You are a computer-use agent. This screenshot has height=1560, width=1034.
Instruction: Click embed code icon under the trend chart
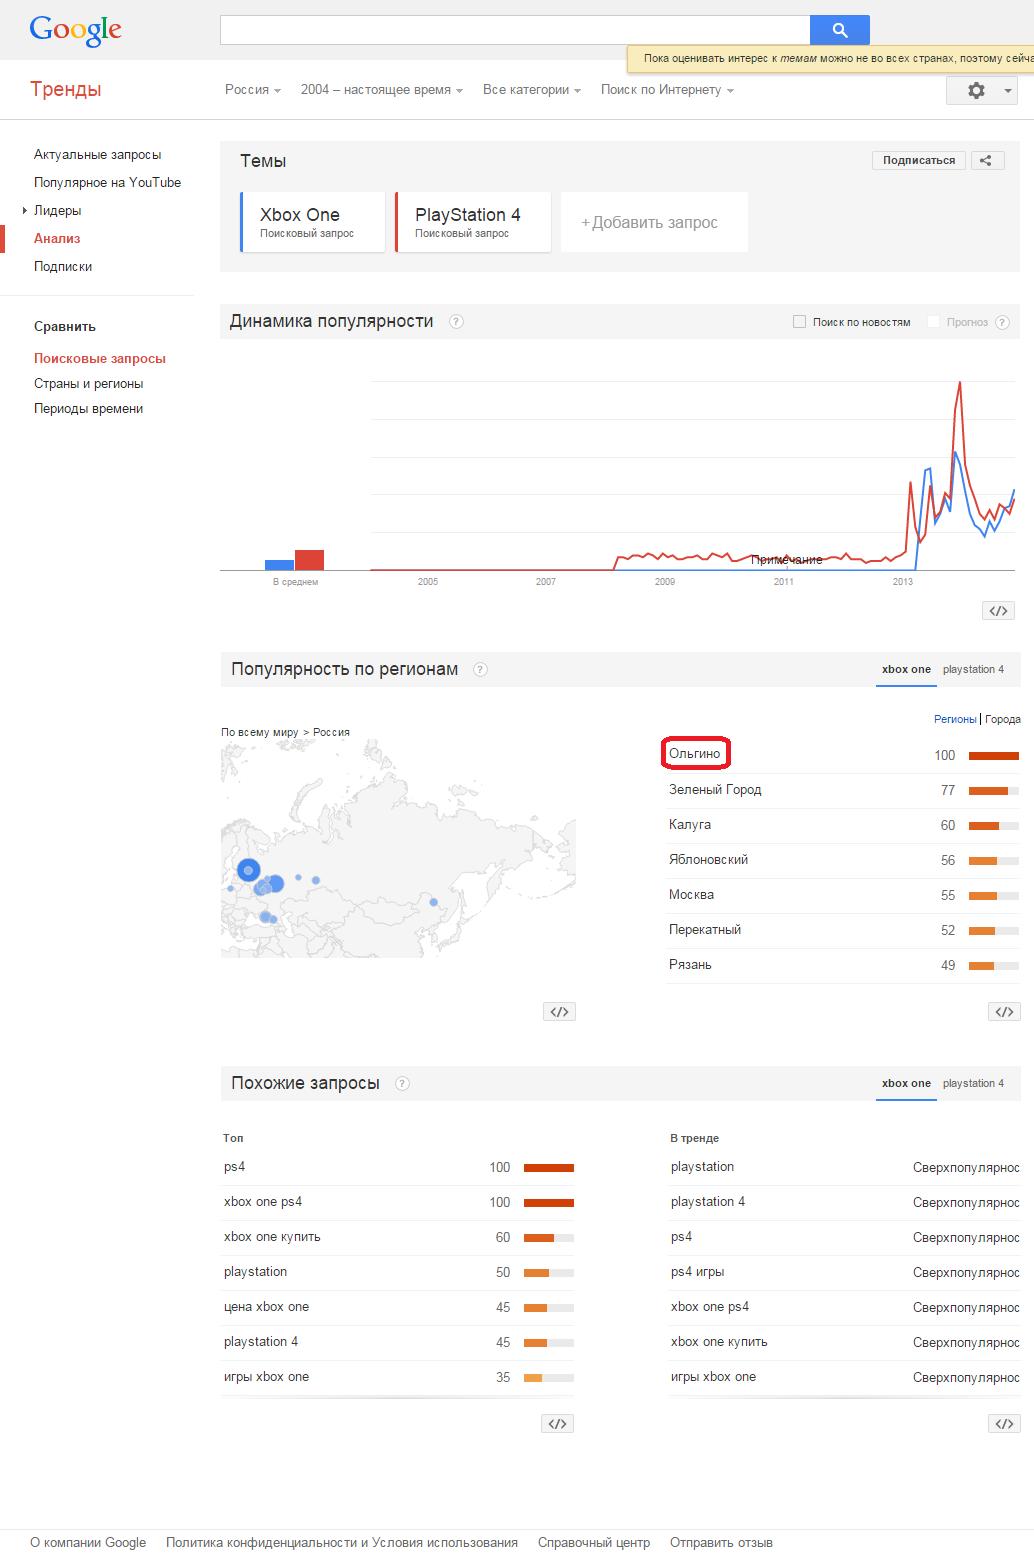pos(998,611)
